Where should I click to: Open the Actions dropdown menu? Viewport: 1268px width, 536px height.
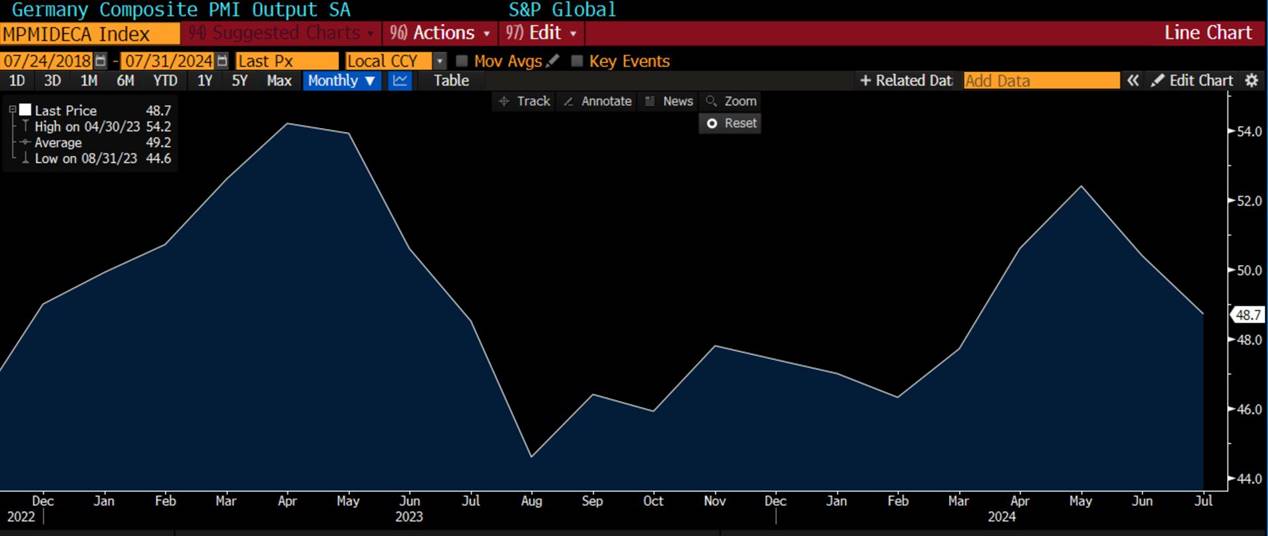[440, 33]
